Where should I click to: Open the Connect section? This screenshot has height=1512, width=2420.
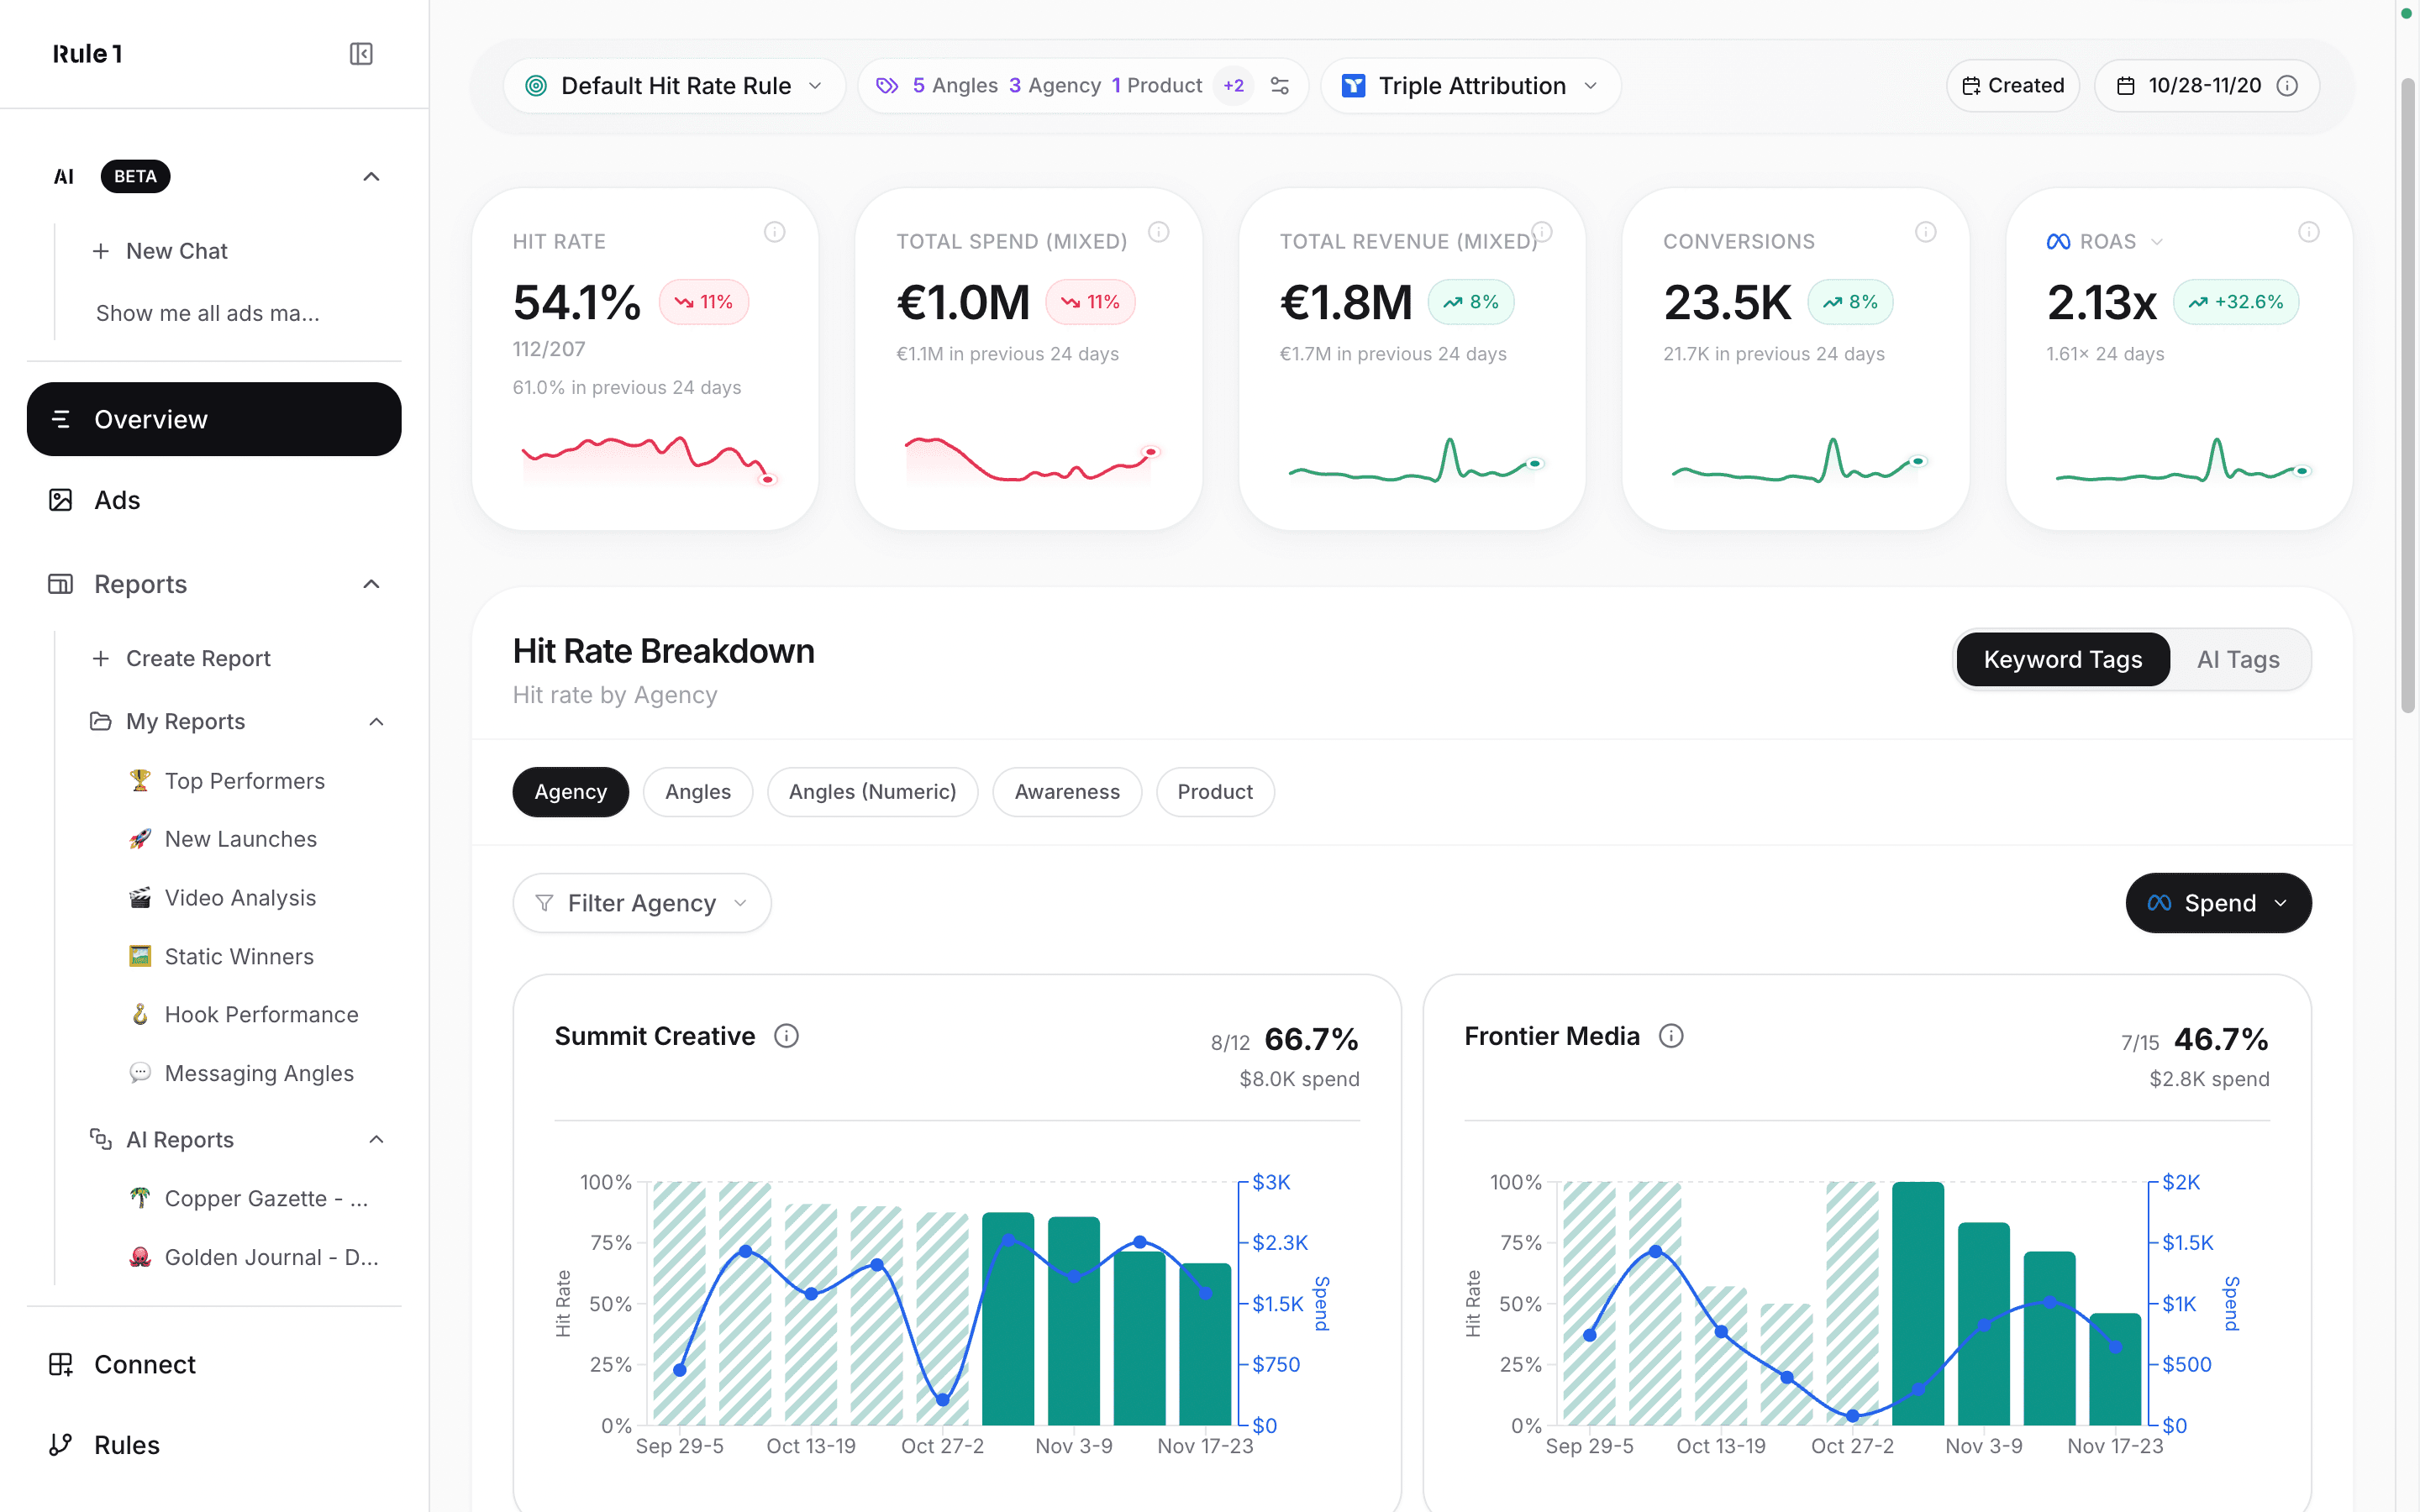click(144, 1364)
